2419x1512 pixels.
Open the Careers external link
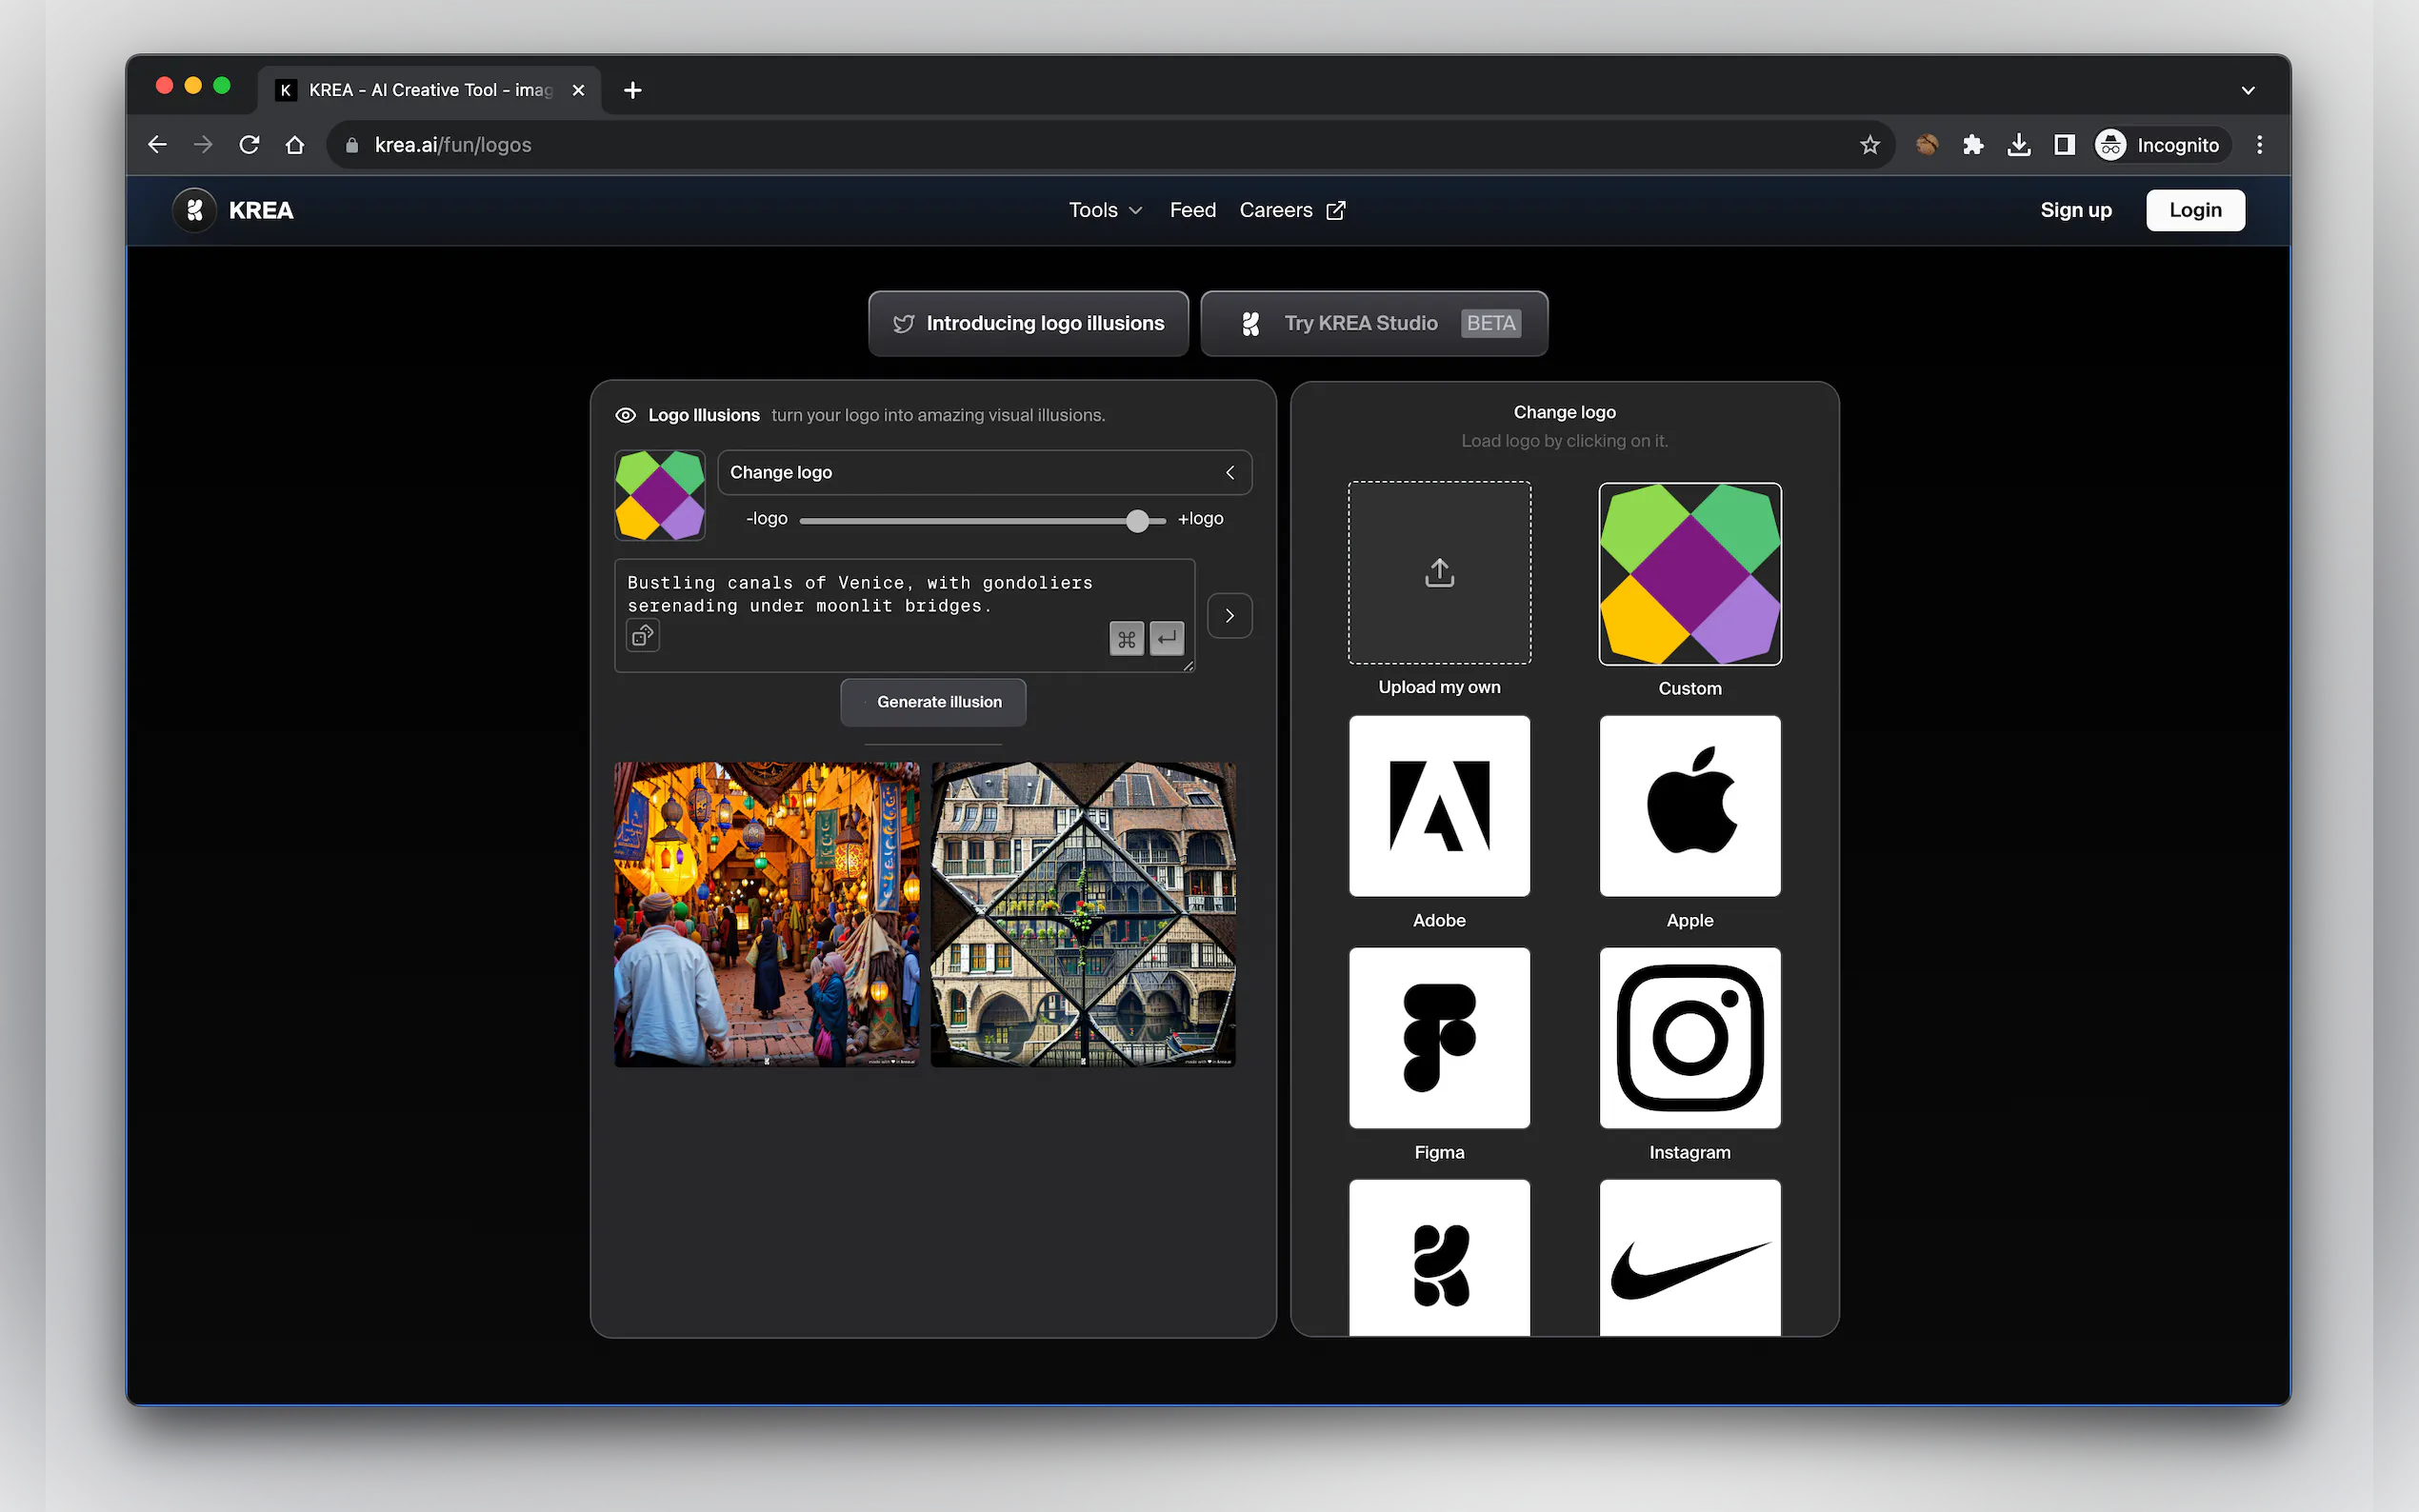pos(1292,210)
